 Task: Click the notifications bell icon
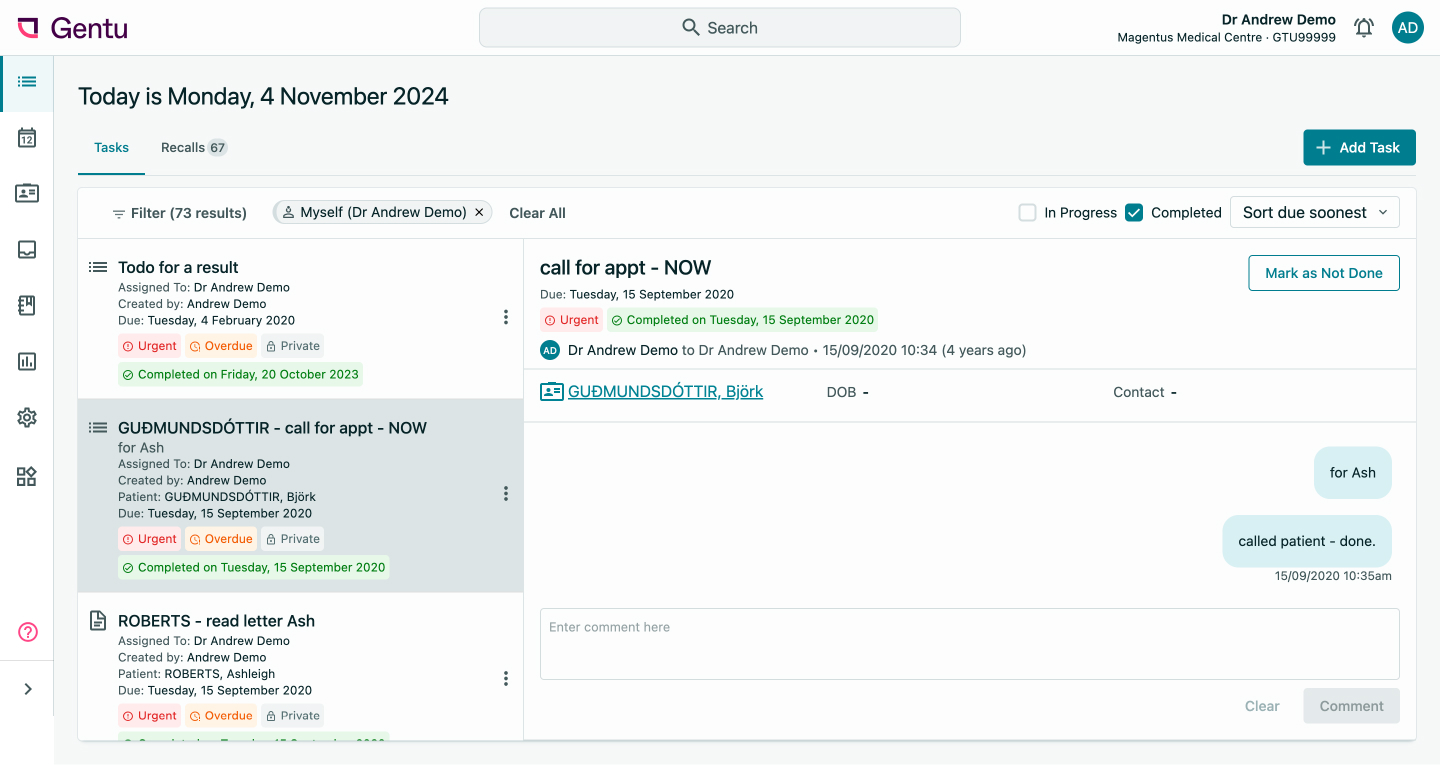coord(1363,28)
